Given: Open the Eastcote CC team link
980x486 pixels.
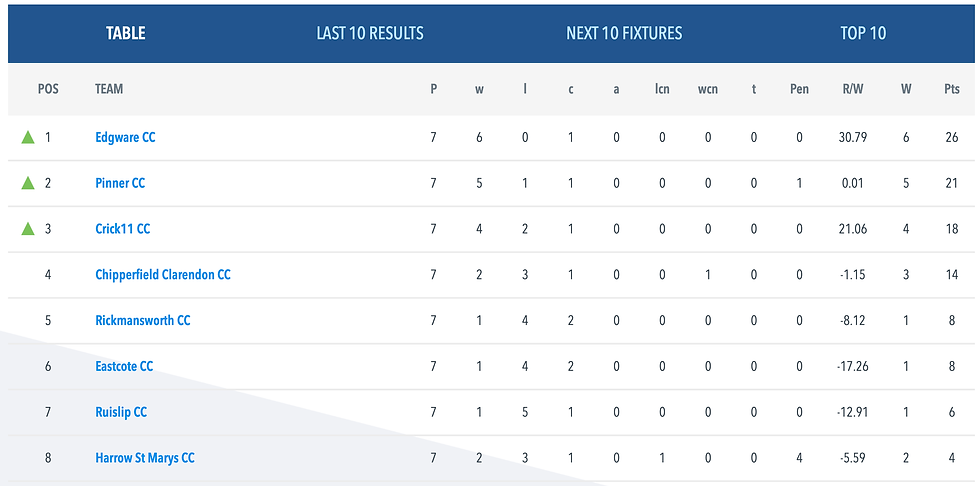Looking at the screenshot, I should [x=124, y=366].
